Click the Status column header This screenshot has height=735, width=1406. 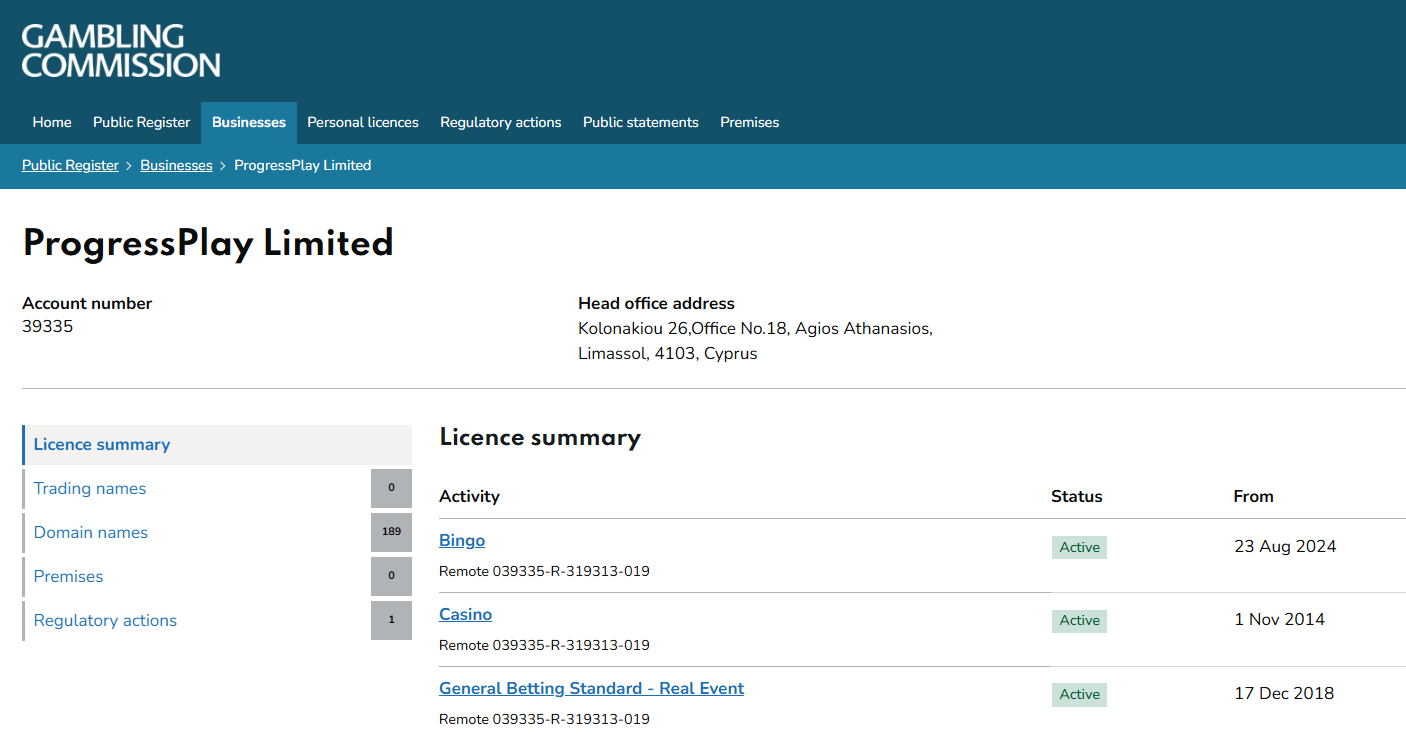pyautogui.click(x=1077, y=496)
